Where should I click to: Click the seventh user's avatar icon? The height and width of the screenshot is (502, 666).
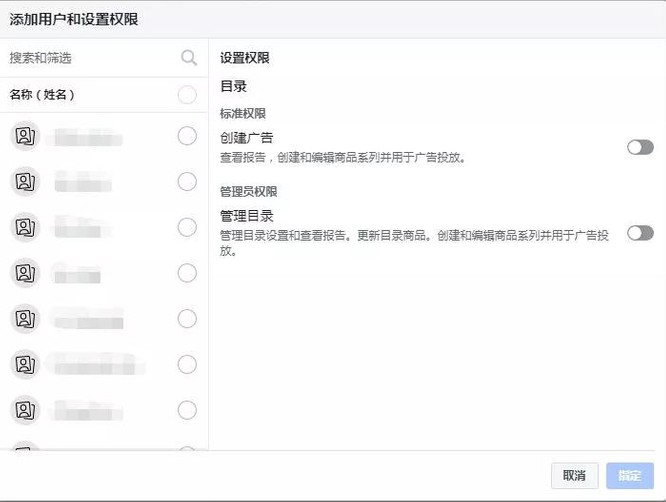click(25, 410)
